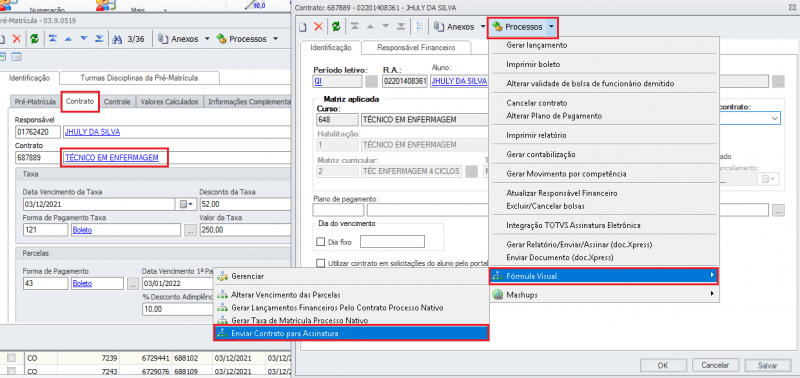Click the next record arrow in Contrato toolbar
This screenshot has width=800, height=378.
point(386,27)
